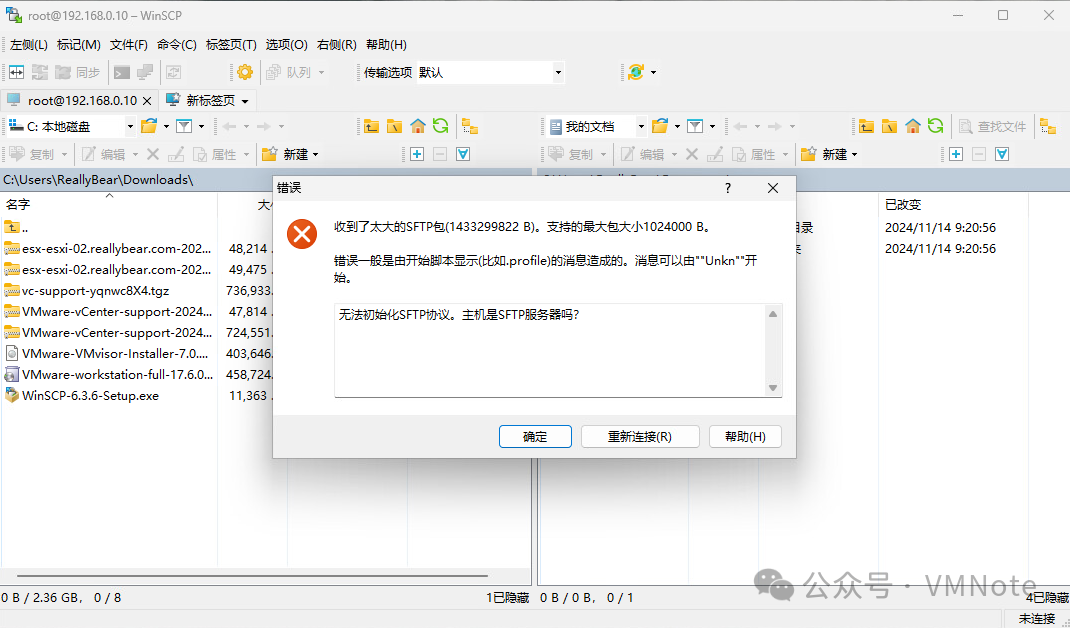Click the 确定 button

point(535,437)
